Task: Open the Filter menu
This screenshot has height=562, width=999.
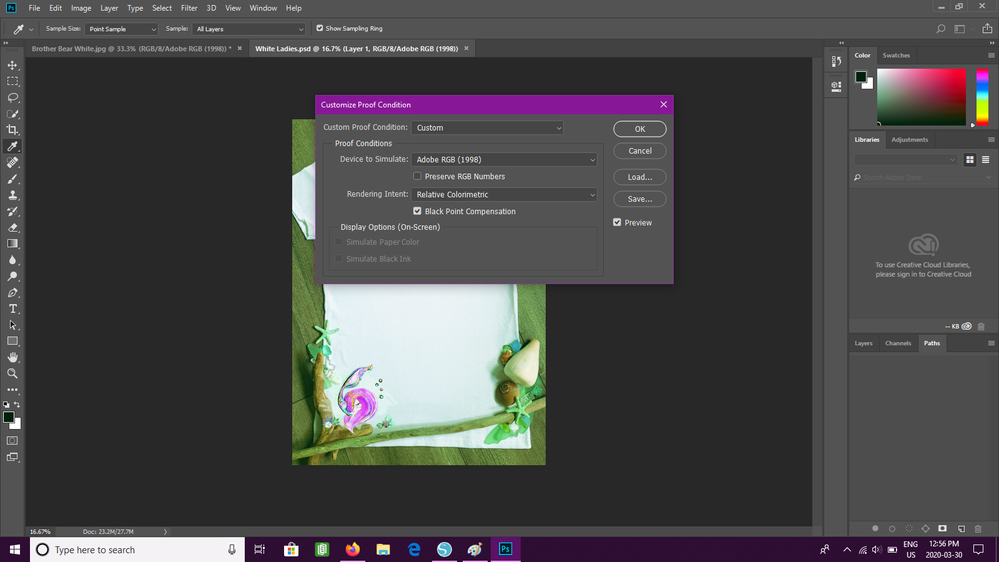Action: (x=189, y=8)
